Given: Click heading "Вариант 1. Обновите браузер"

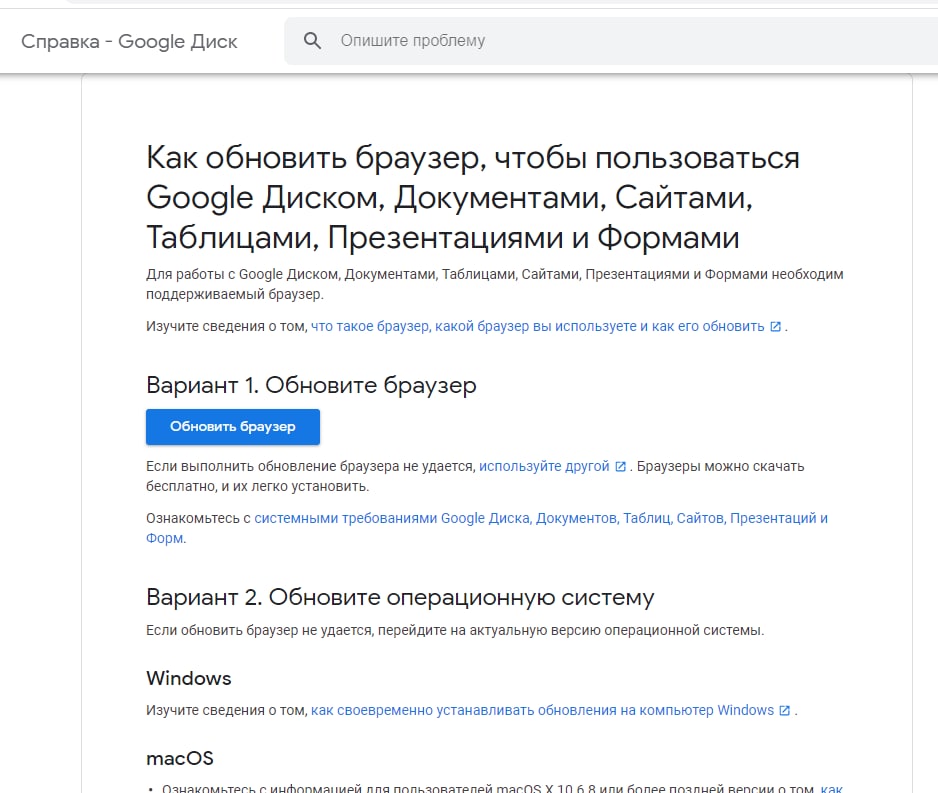Looking at the screenshot, I should pos(311,385).
